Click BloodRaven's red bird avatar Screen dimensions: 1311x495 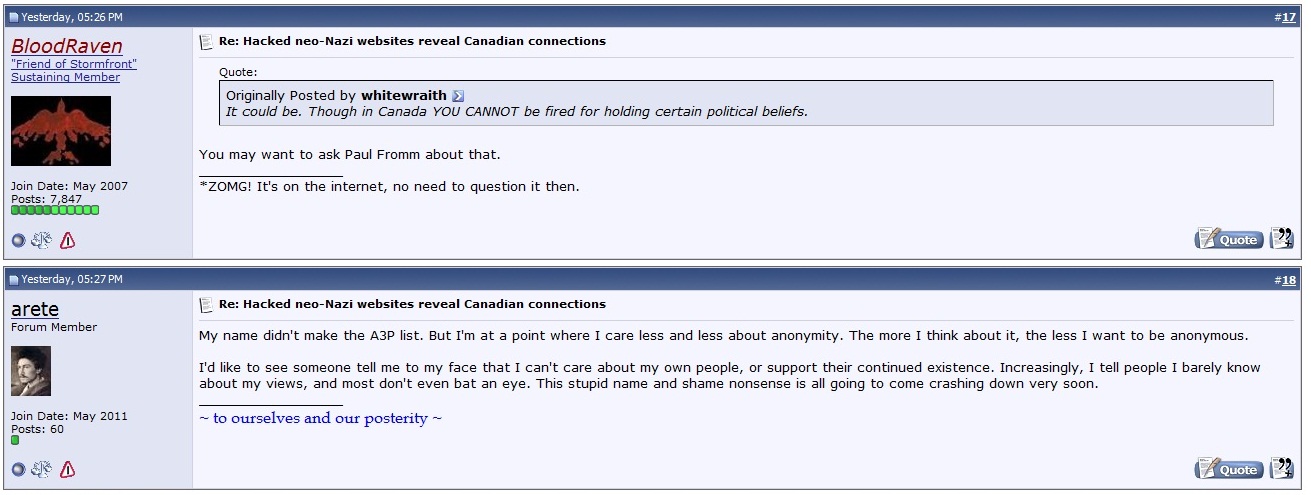61,131
